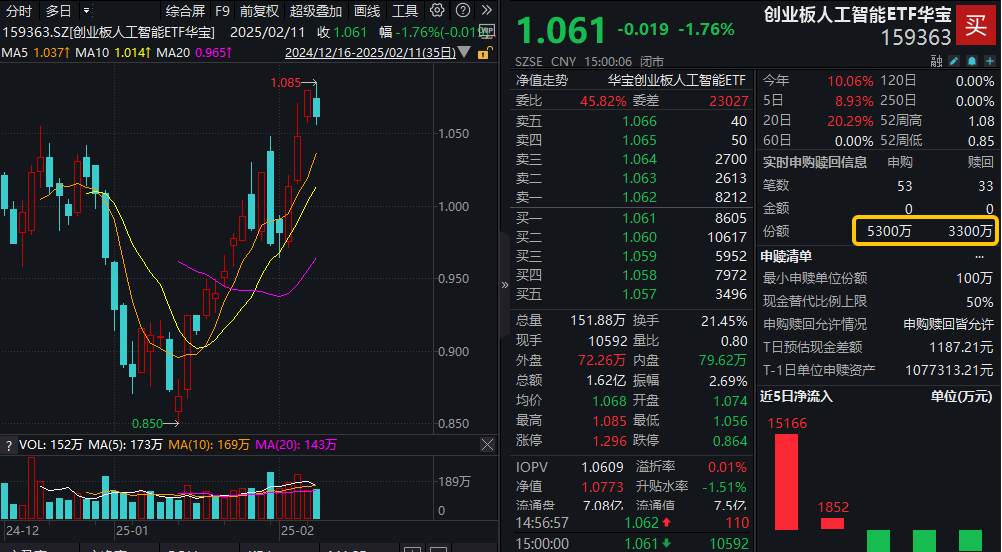Select the 卖一 1.062 ask row
Image resolution: width=1002 pixels, height=552 pixels.
631,197
